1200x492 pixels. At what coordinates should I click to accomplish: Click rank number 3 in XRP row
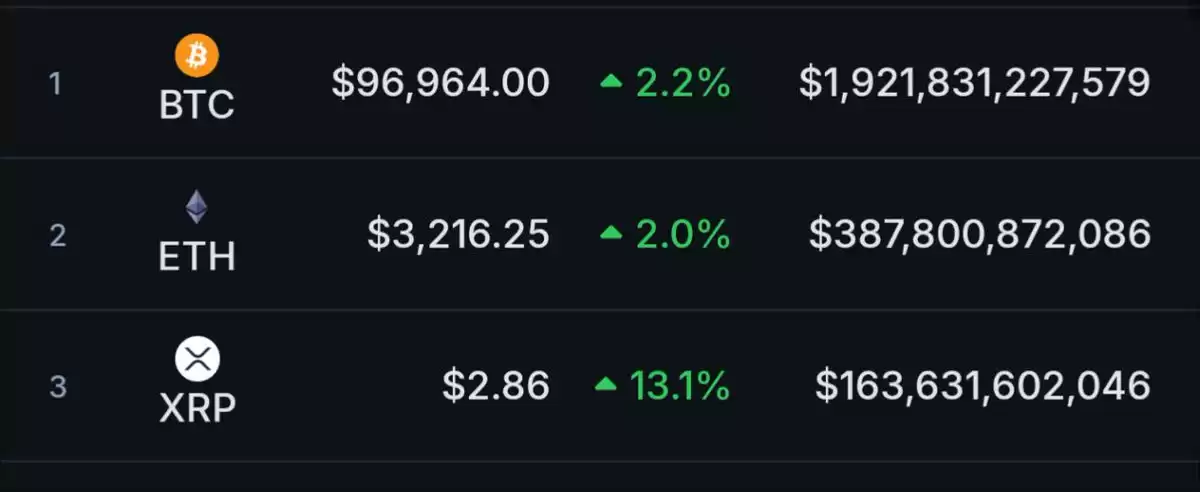[57, 386]
